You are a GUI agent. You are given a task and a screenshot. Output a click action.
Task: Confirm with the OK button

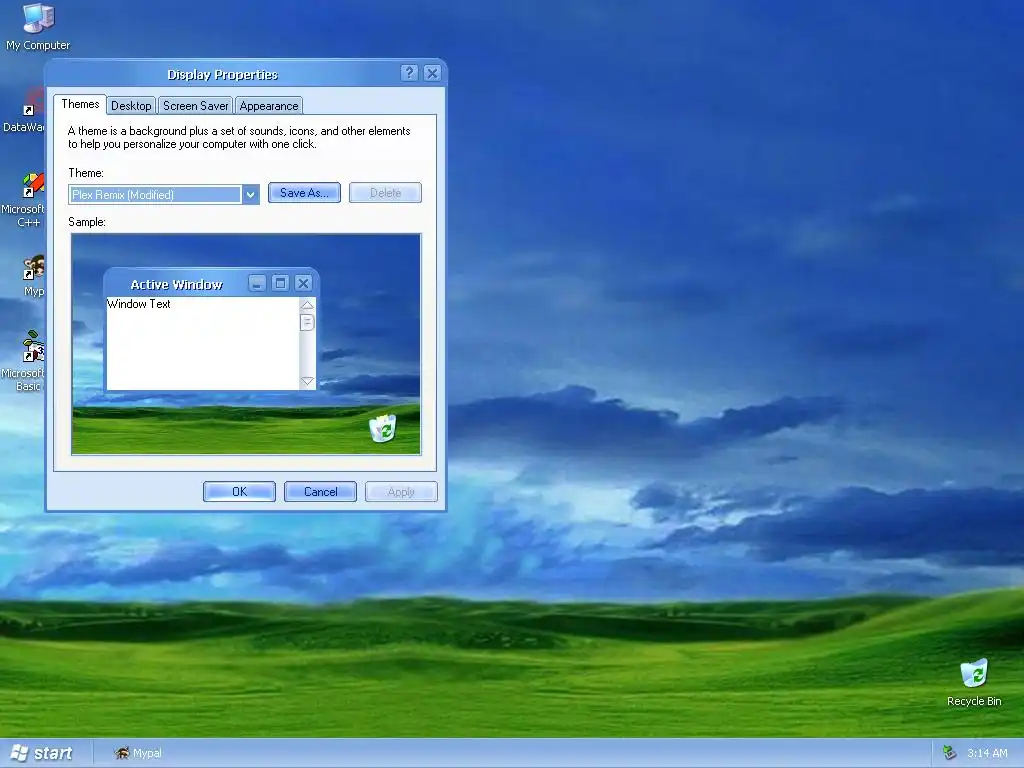point(239,492)
